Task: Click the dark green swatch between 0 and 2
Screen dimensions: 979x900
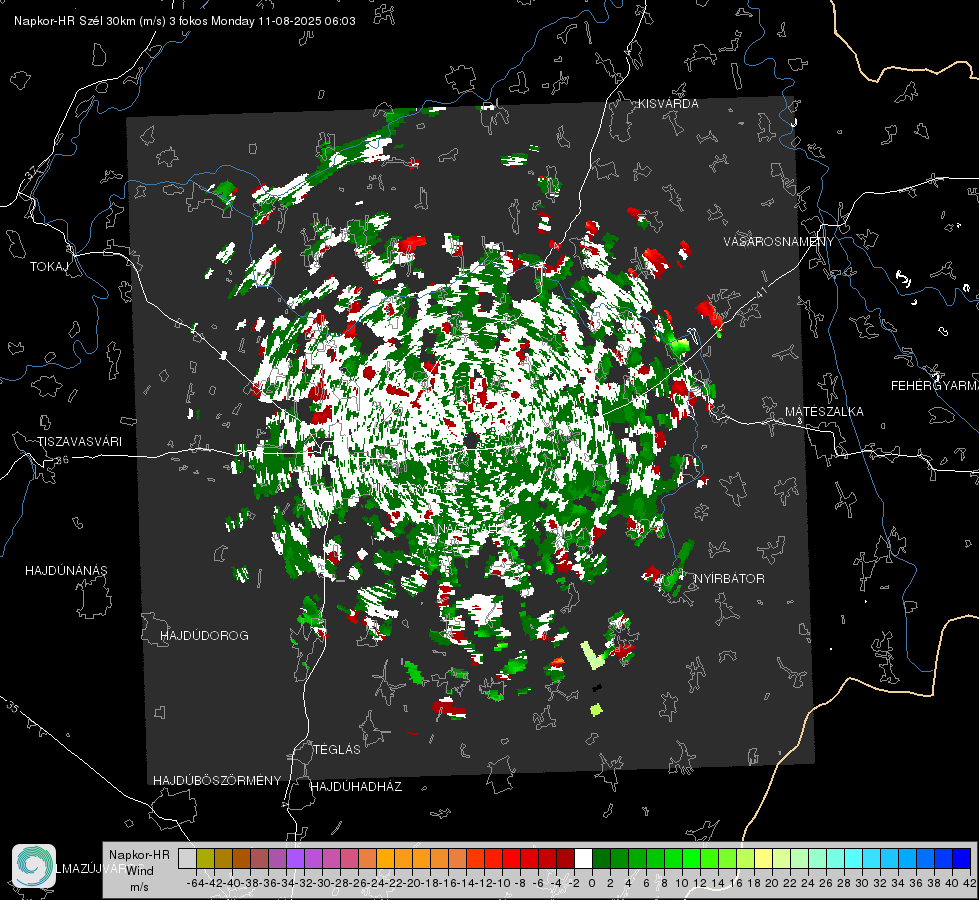Action: pyautogui.click(x=601, y=859)
